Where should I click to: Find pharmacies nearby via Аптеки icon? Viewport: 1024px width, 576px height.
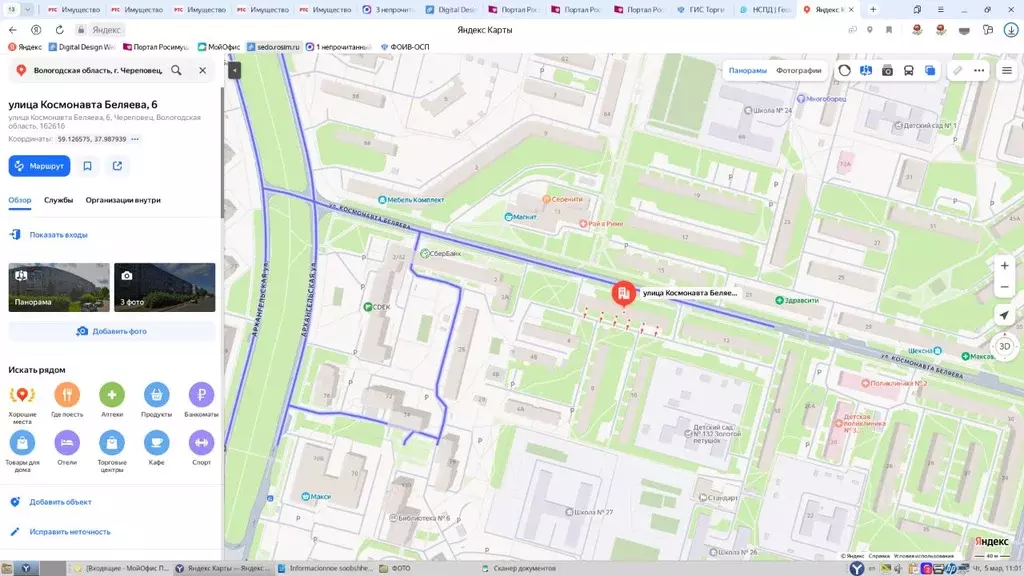pos(111,395)
